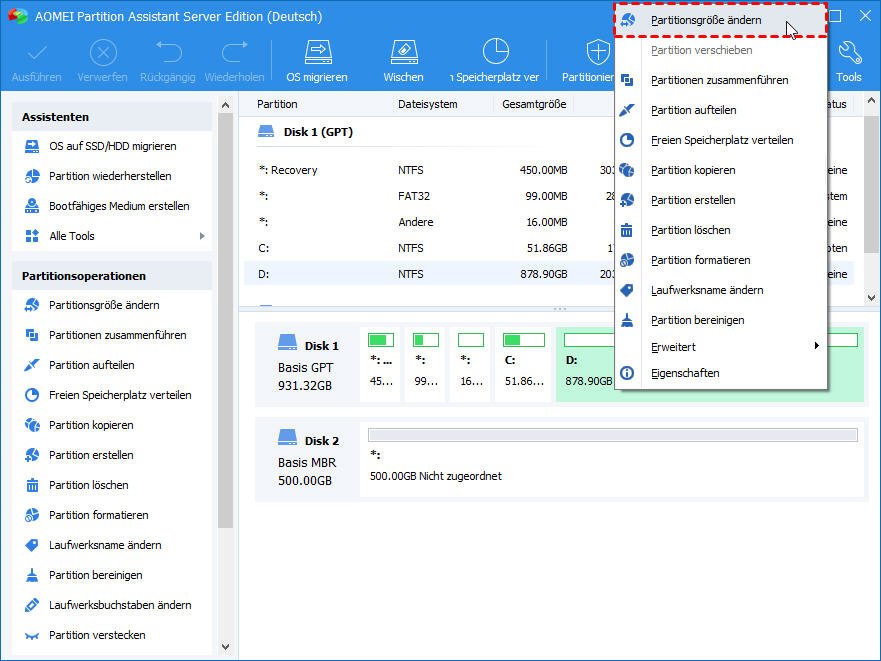Select Partition formatieren in the context menu
The image size is (881, 661).
[721, 260]
